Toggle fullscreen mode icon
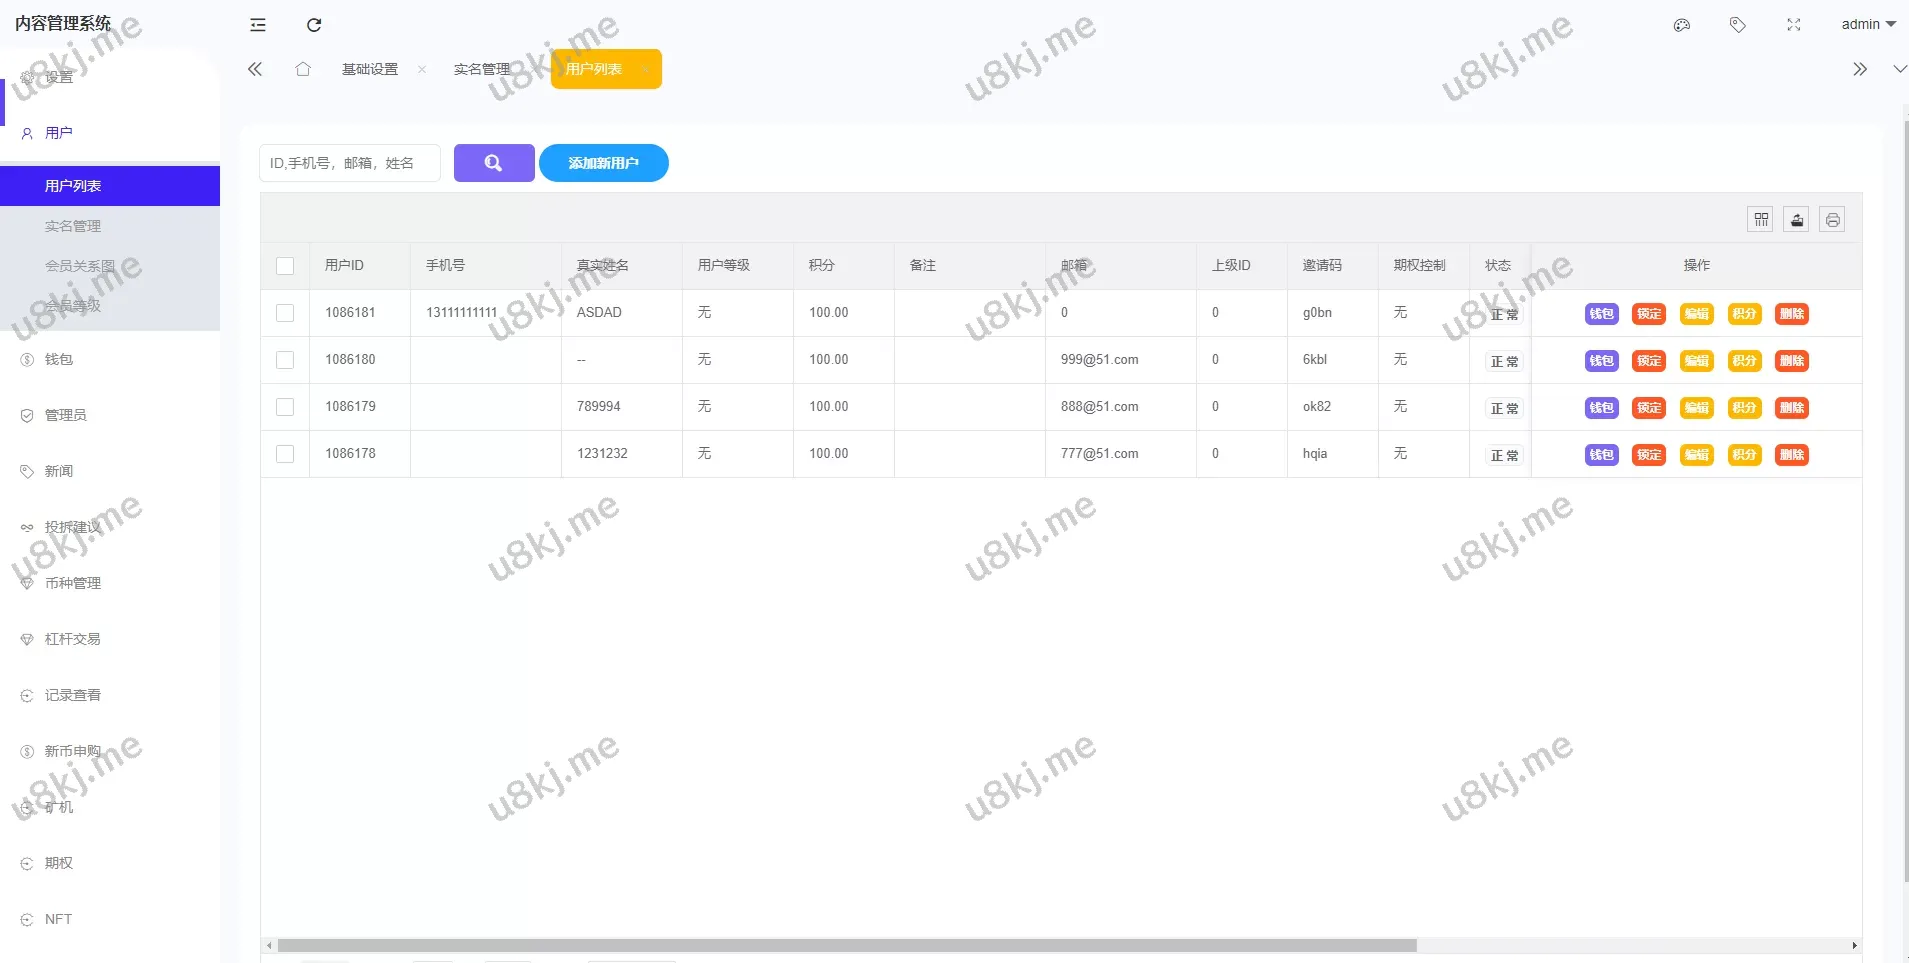This screenshot has height=963, width=1909. click(x=1794, y=25)
